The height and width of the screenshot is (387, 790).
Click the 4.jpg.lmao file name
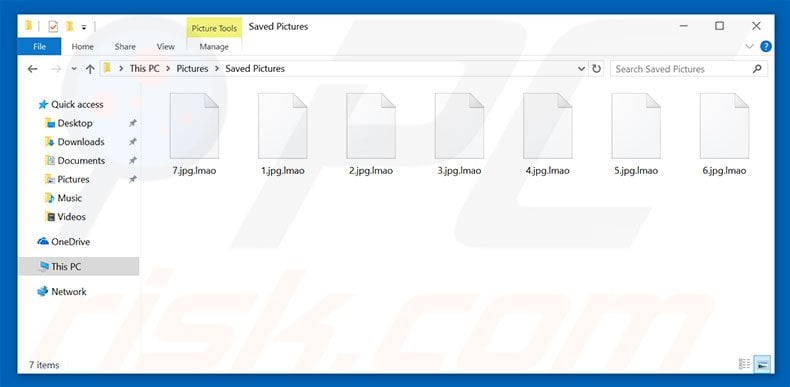pyautogui.click(x=548, y=170)
